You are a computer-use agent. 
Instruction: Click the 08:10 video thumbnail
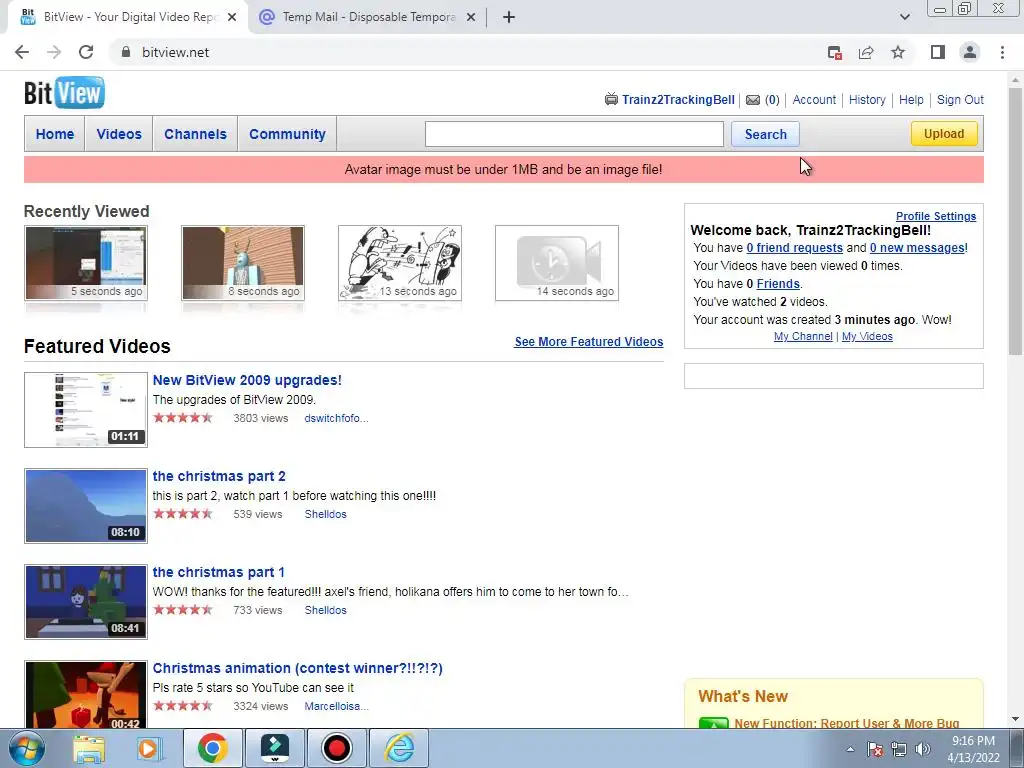(x=86, y=505)
